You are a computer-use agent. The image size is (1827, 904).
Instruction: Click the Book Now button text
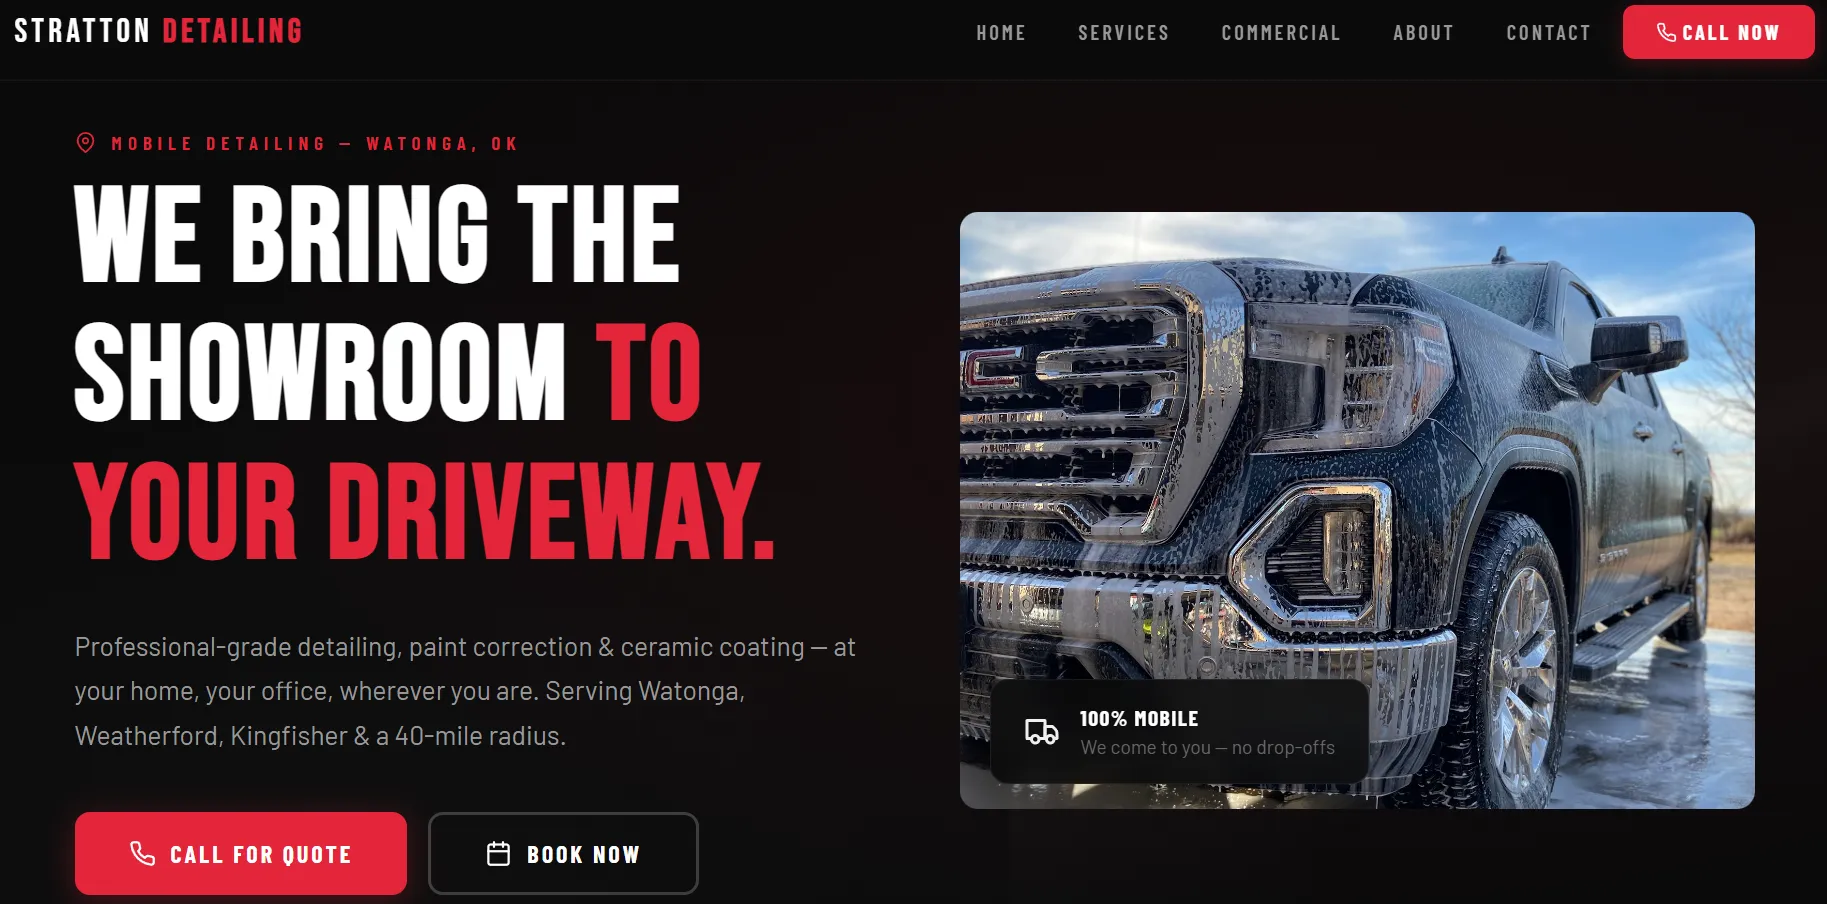click(x=583, y=855)
